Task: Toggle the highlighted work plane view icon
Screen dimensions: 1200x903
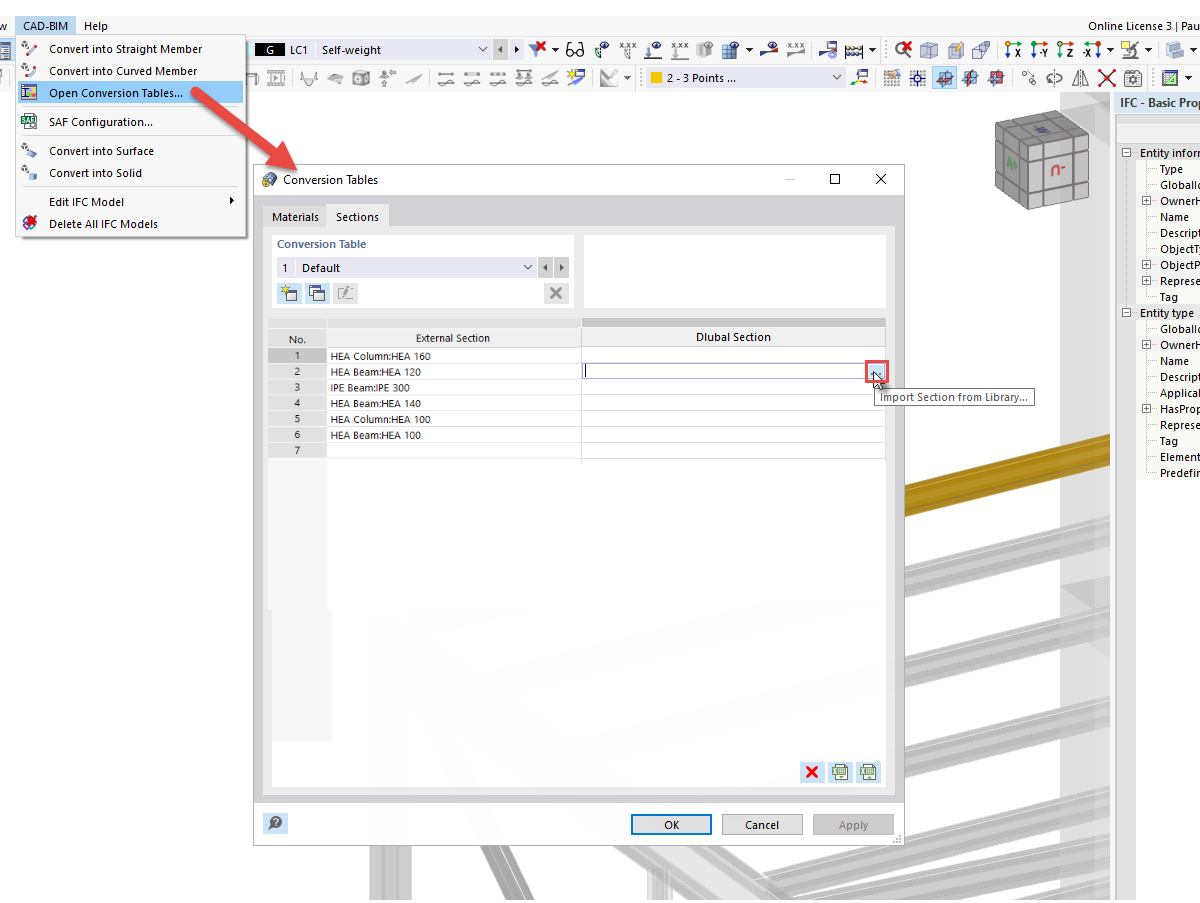Action: click(944, 77)
